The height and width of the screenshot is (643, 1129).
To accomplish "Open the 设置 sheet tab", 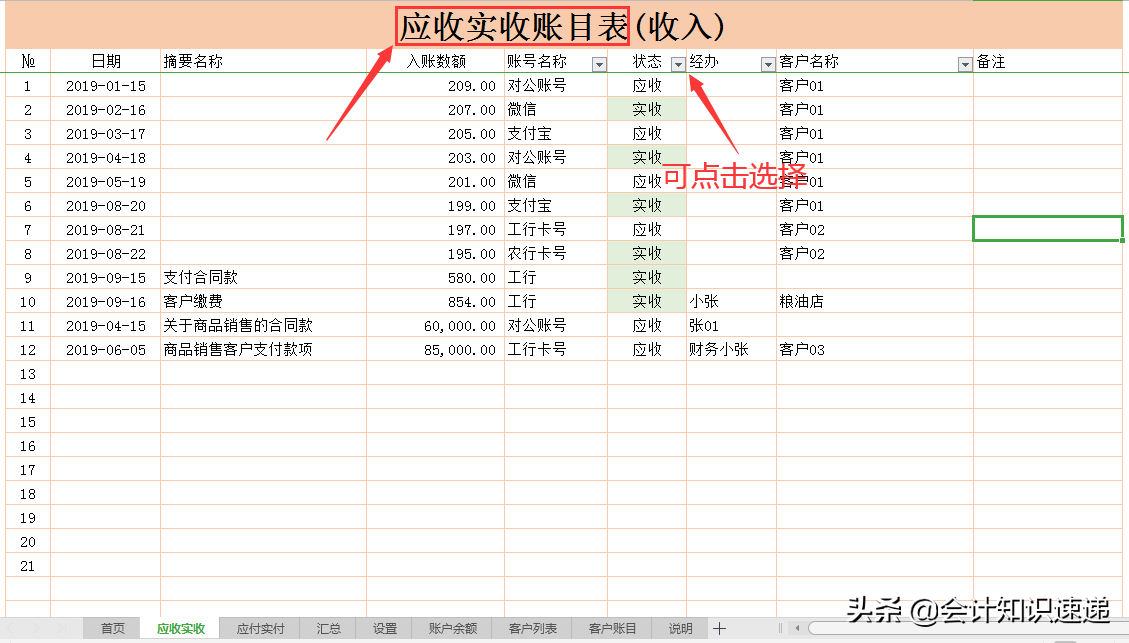I will (385, 629).
